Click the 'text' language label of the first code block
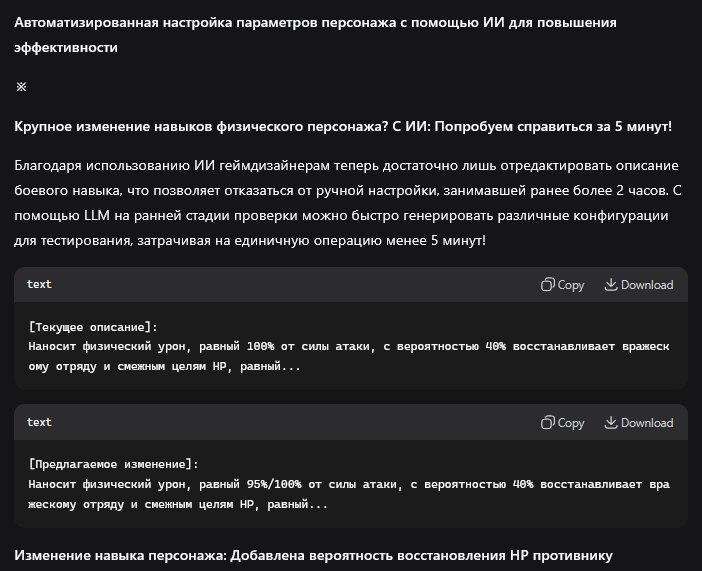702x571 pixels. click(x=39, y=284)
